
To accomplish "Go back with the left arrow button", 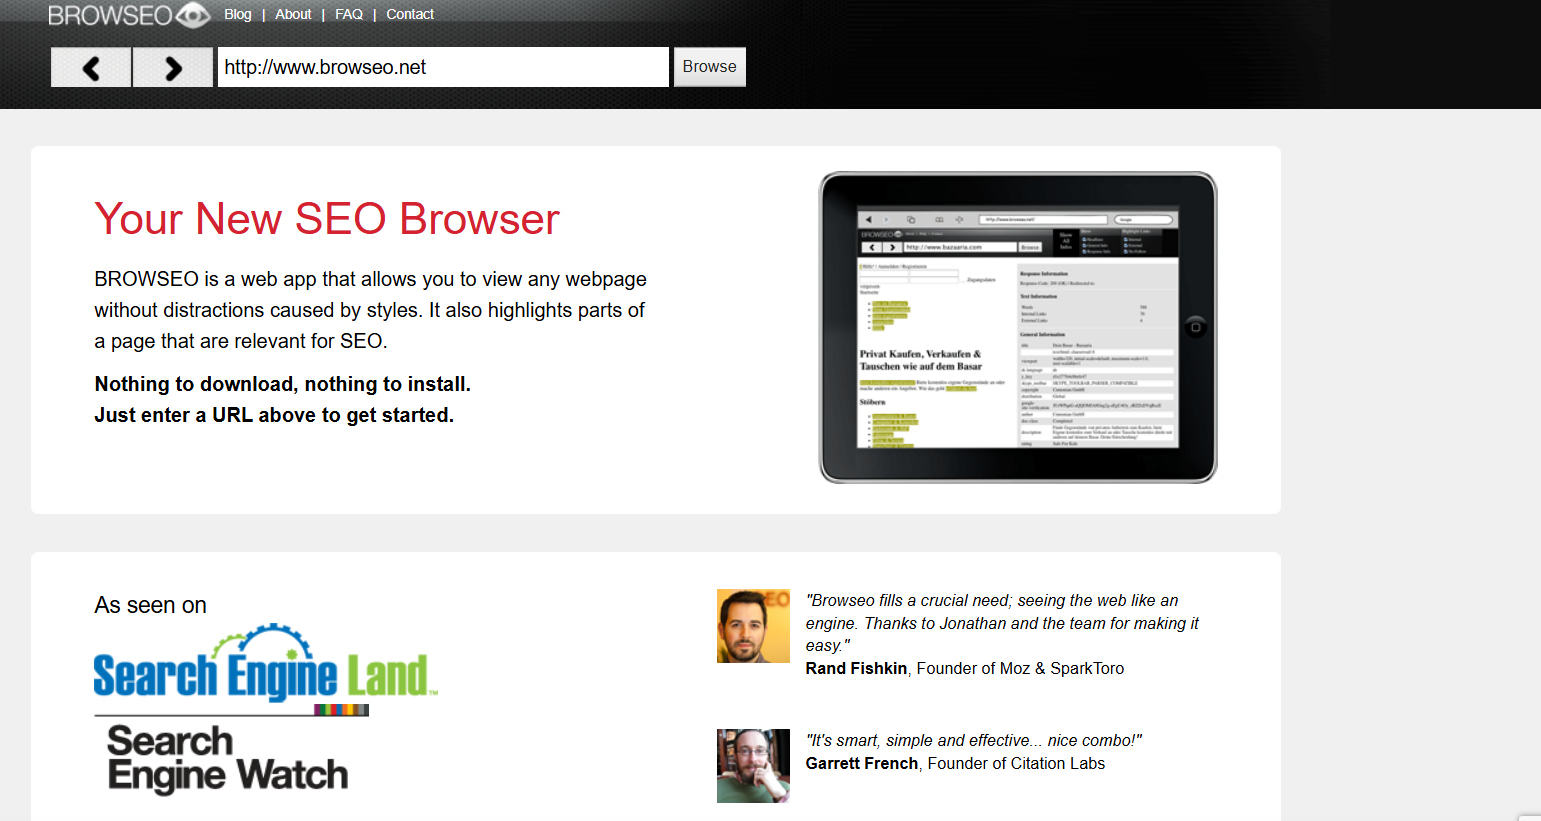I will point(91,67).
